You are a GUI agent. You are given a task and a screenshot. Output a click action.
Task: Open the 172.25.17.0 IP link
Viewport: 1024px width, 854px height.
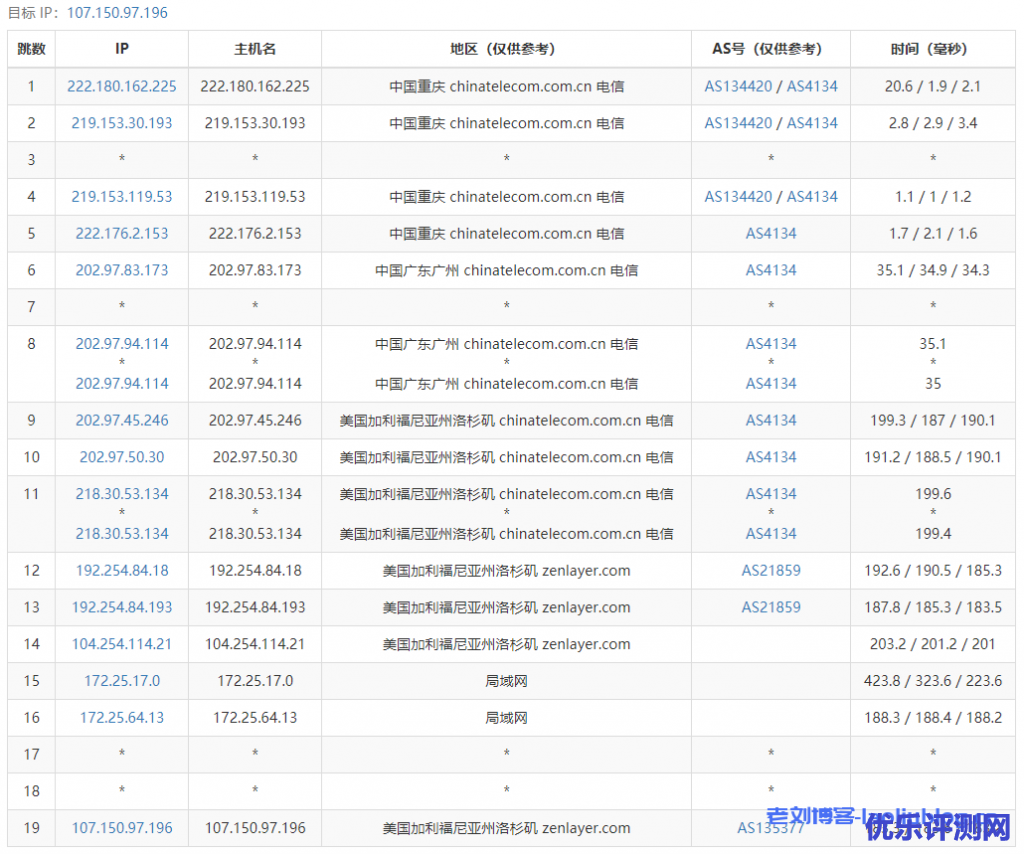(x=122, y=681)
